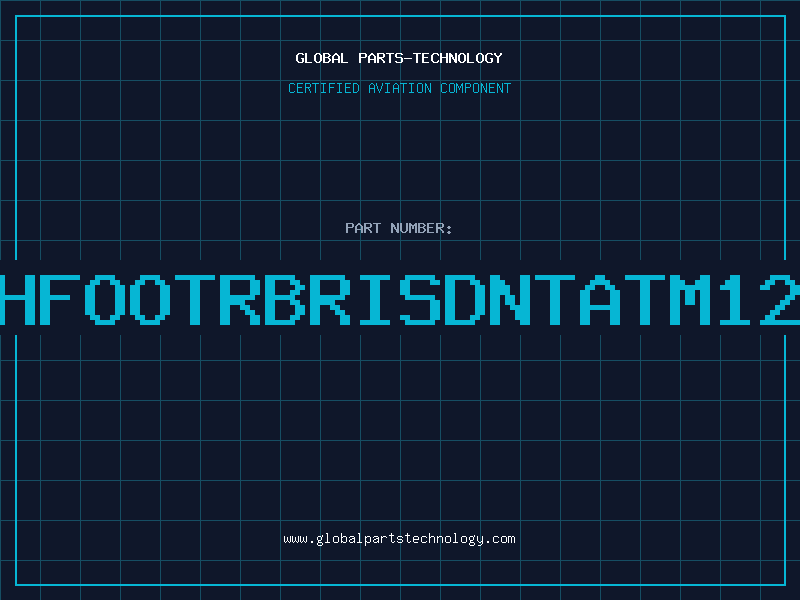Screen dimensions: 800x600
Task: Click the PART word in the label
Action: click(x=363, y=228)
